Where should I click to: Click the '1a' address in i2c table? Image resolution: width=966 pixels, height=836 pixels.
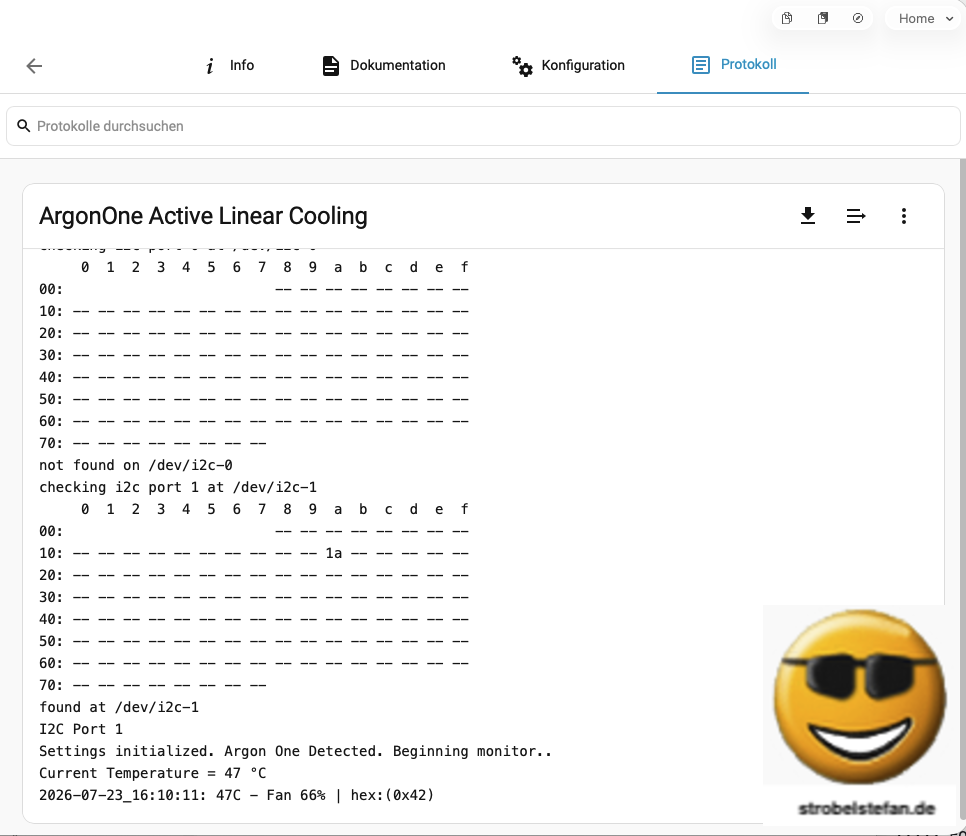pyautogui.click(x=334, y=553)
